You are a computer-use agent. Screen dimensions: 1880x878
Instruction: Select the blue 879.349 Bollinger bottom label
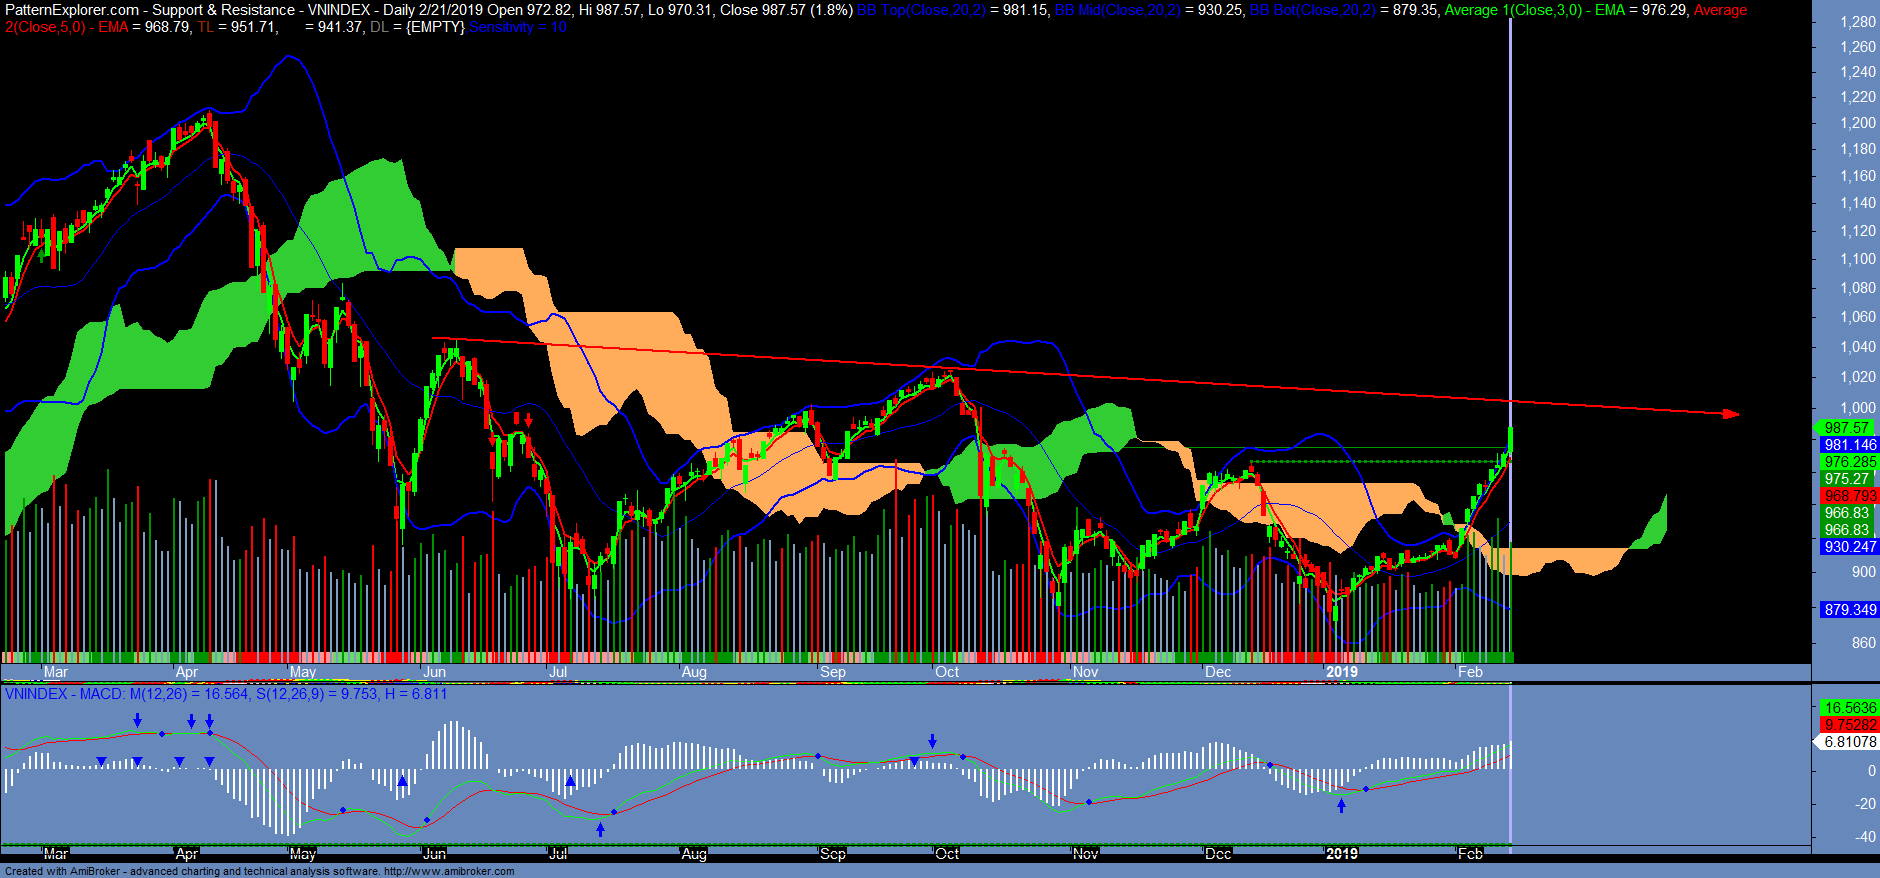(x=1850, y=610)
